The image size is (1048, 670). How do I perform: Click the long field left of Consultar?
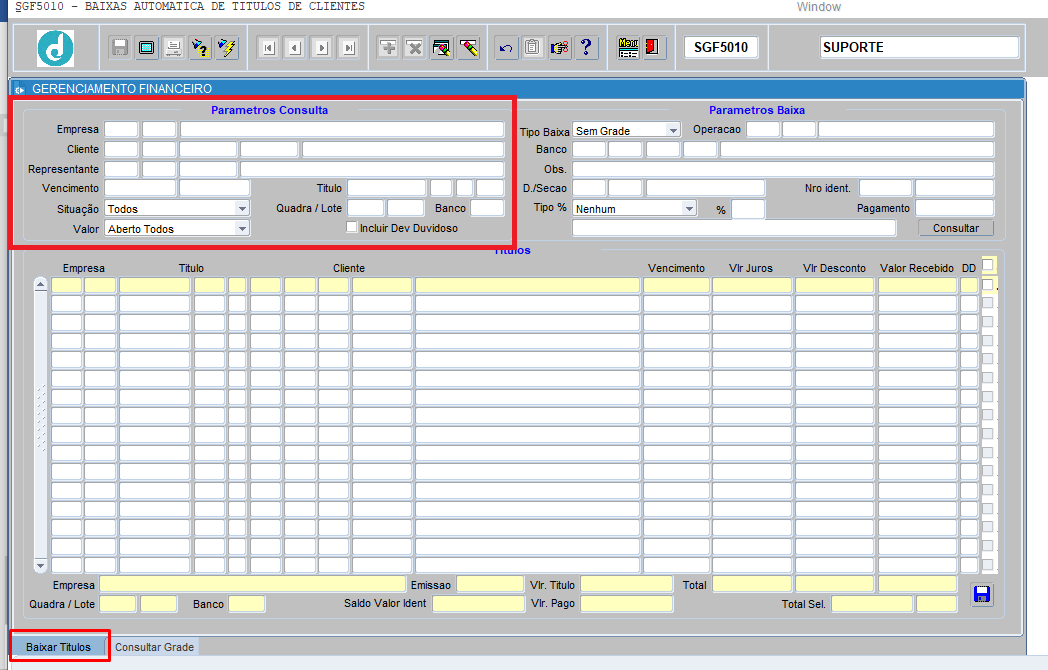pos(734,228)
